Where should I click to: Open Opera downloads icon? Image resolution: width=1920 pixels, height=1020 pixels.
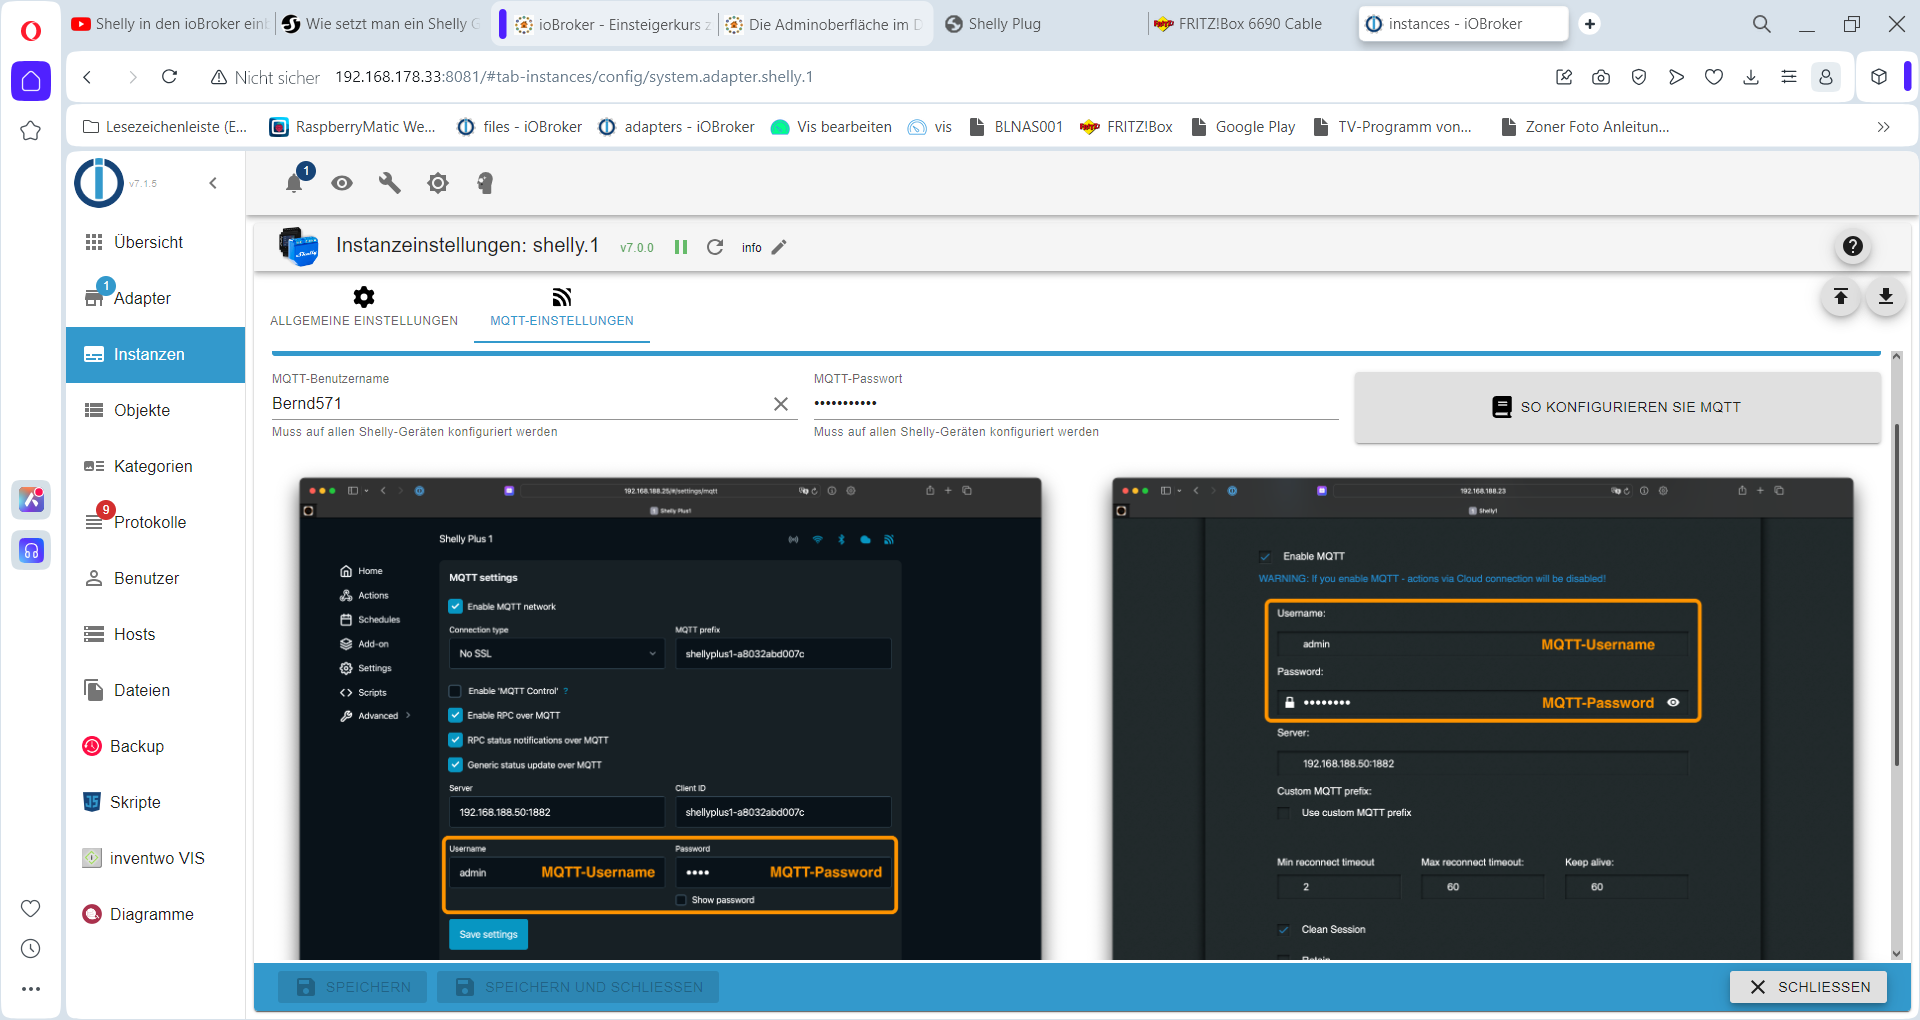(x=1751, y=77)
